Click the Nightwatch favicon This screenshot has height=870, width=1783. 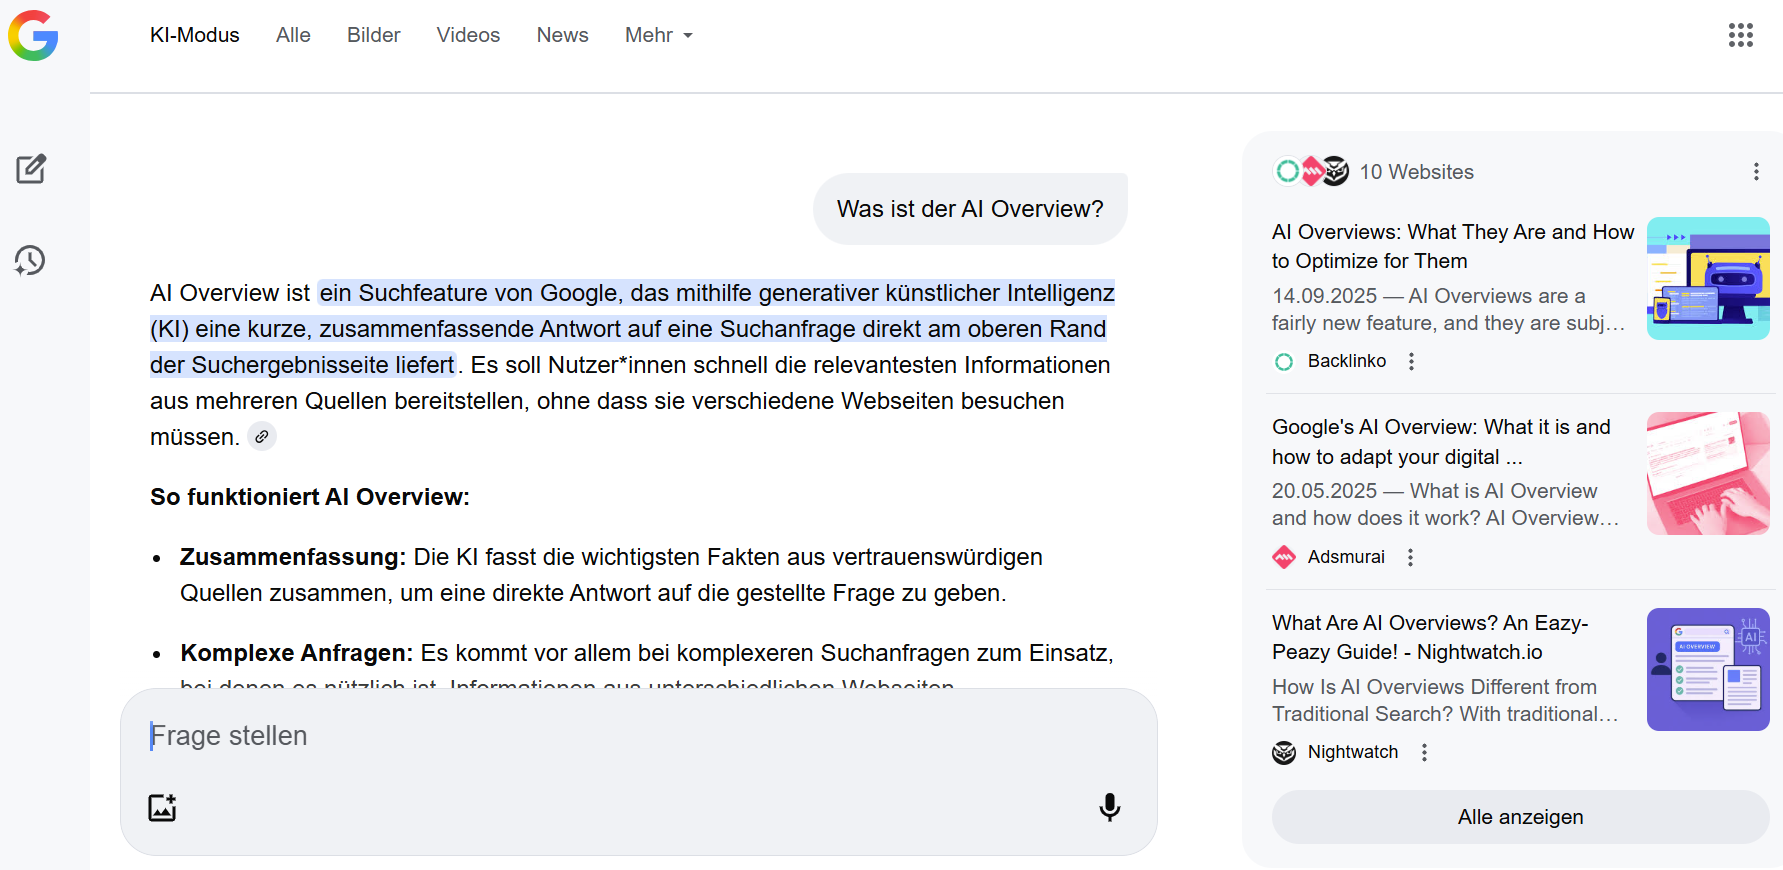click(1284, 752)
